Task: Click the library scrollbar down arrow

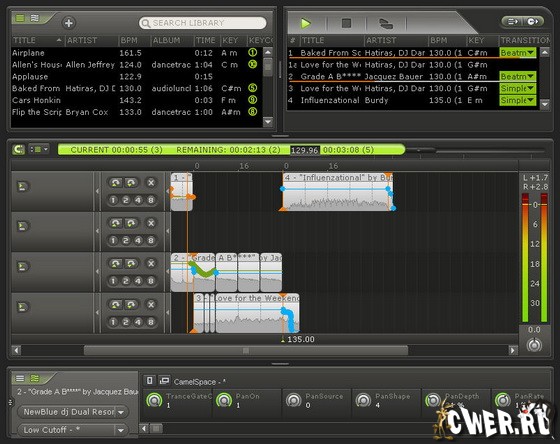Action: tap(268, 122)
